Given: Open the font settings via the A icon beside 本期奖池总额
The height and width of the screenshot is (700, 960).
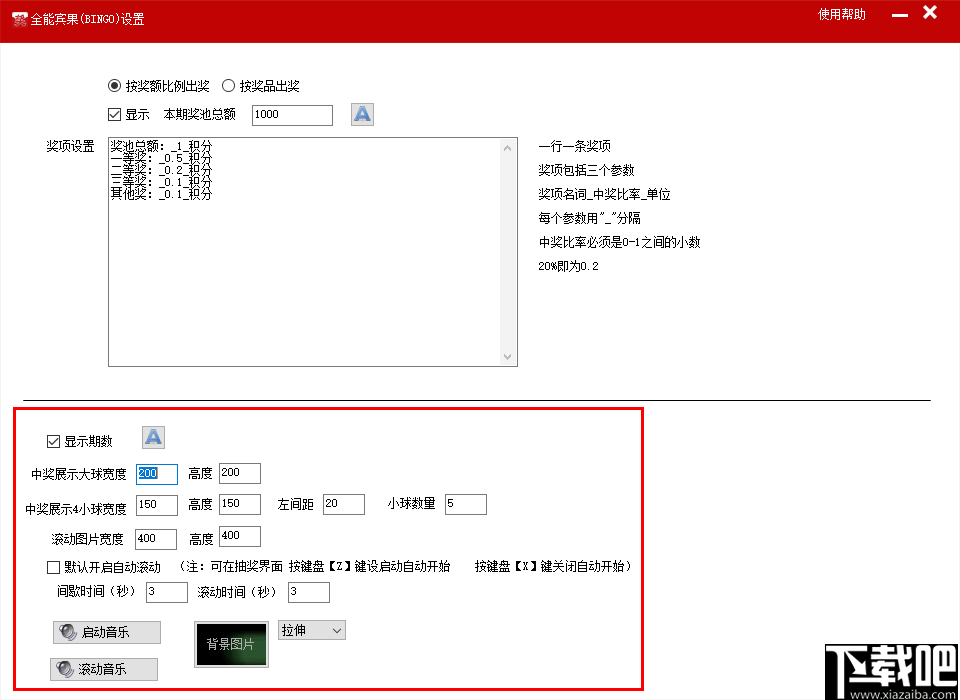Looking at the screenshot, I should click(x=361, y=114).
